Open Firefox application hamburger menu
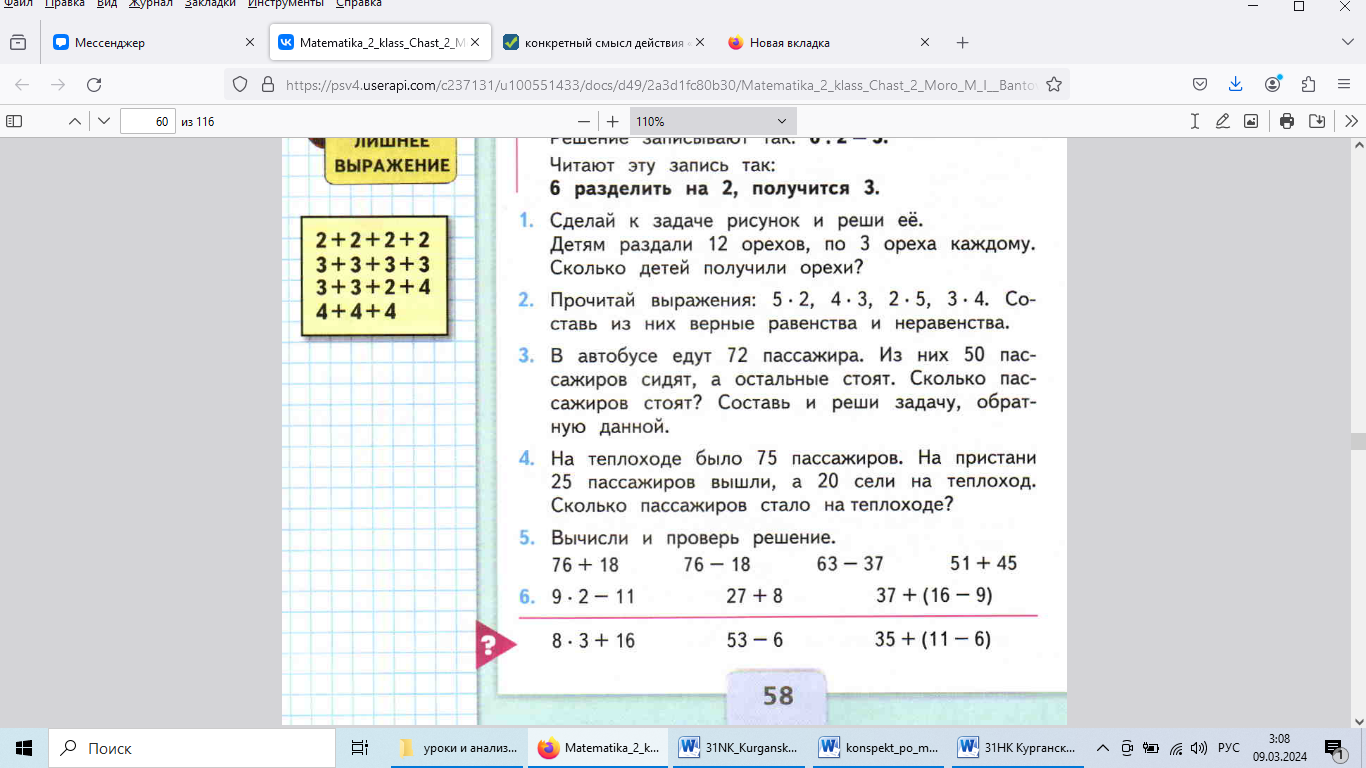 point(1344,85)
